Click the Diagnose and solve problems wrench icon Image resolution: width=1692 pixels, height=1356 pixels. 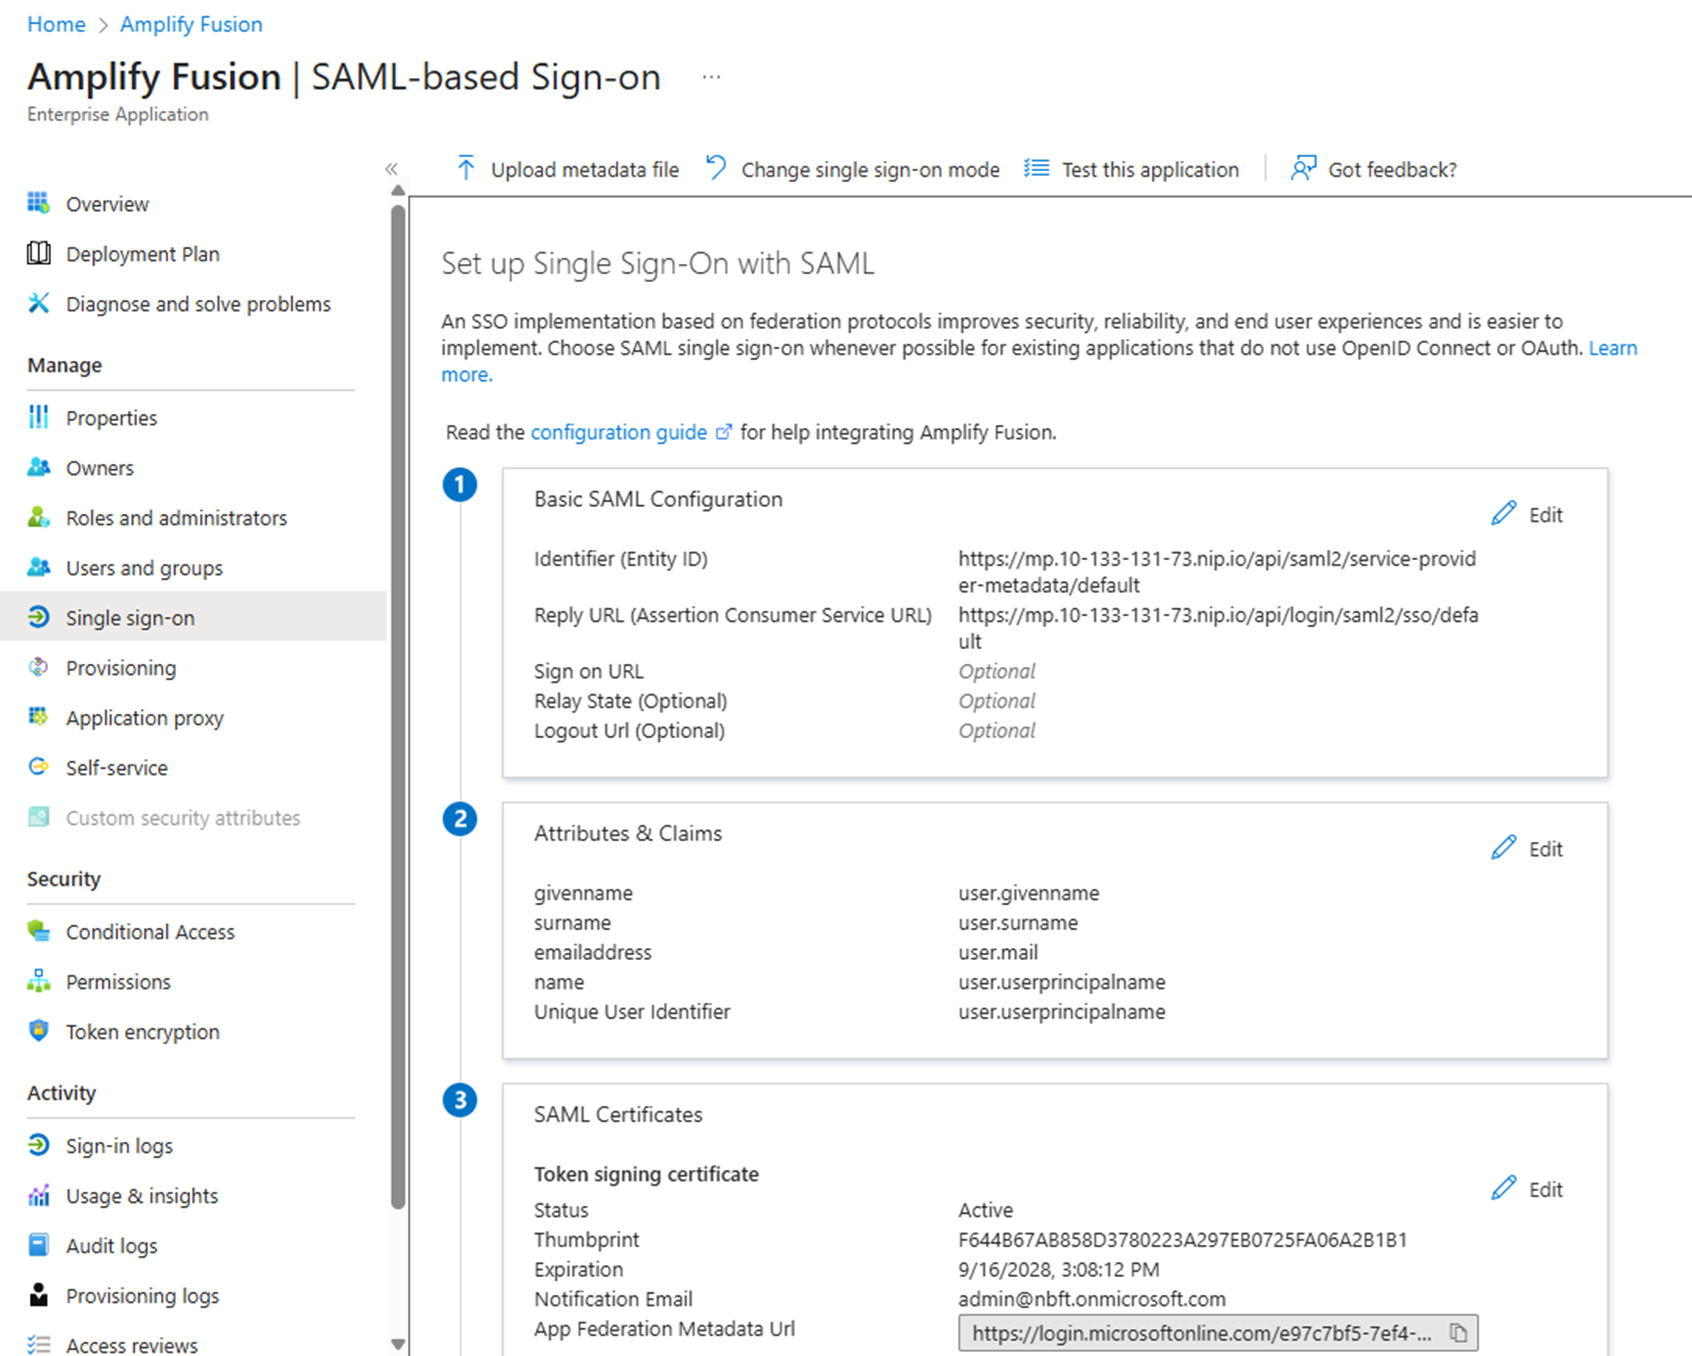pyautogui.click(x=38, y=303)
